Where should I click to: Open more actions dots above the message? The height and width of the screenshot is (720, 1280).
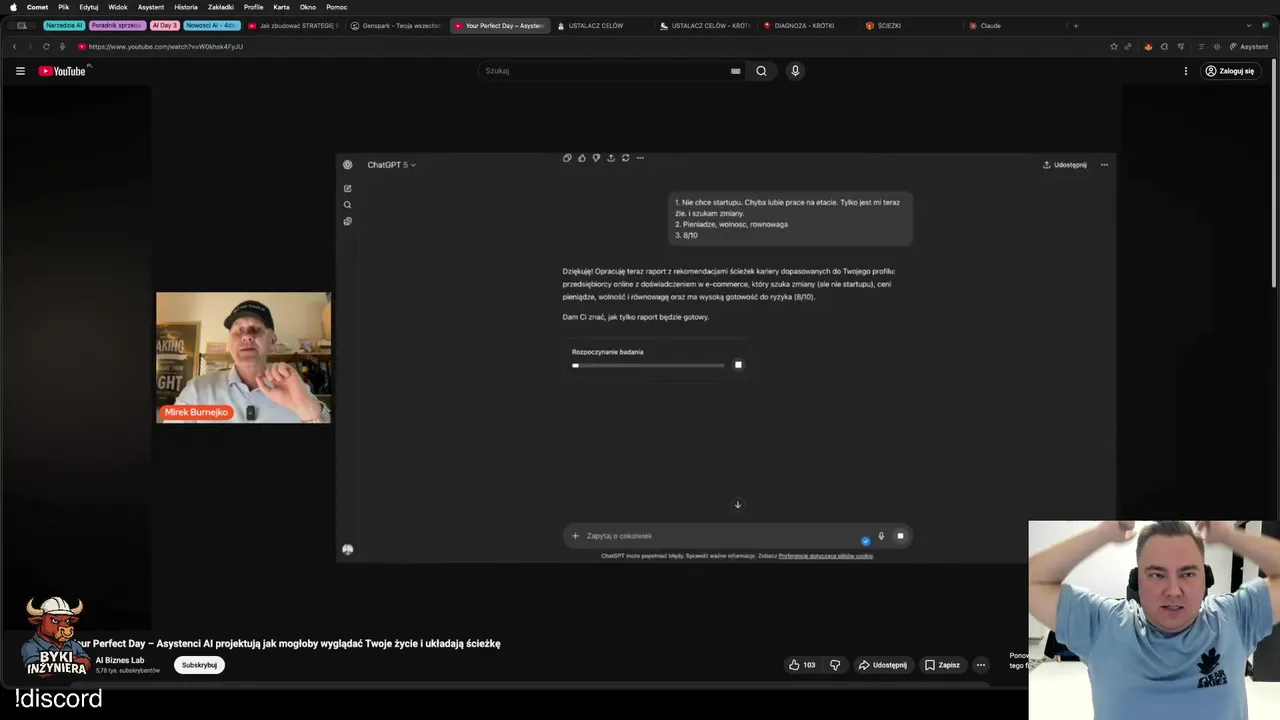click(x=640, y=158)
